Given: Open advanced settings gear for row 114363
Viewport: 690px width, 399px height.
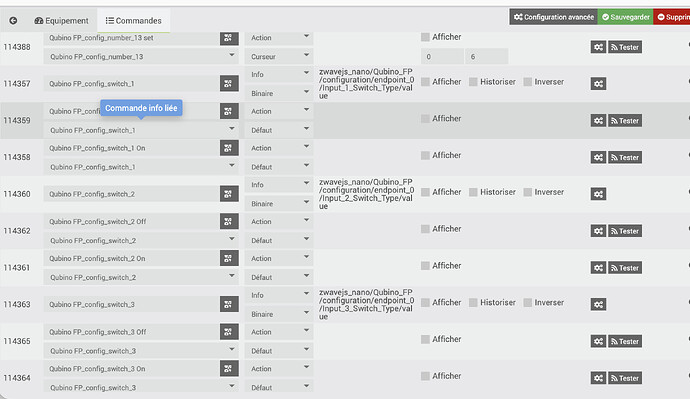Looking at the screenshot, I should pyautogui.click(x=598, y=304).
